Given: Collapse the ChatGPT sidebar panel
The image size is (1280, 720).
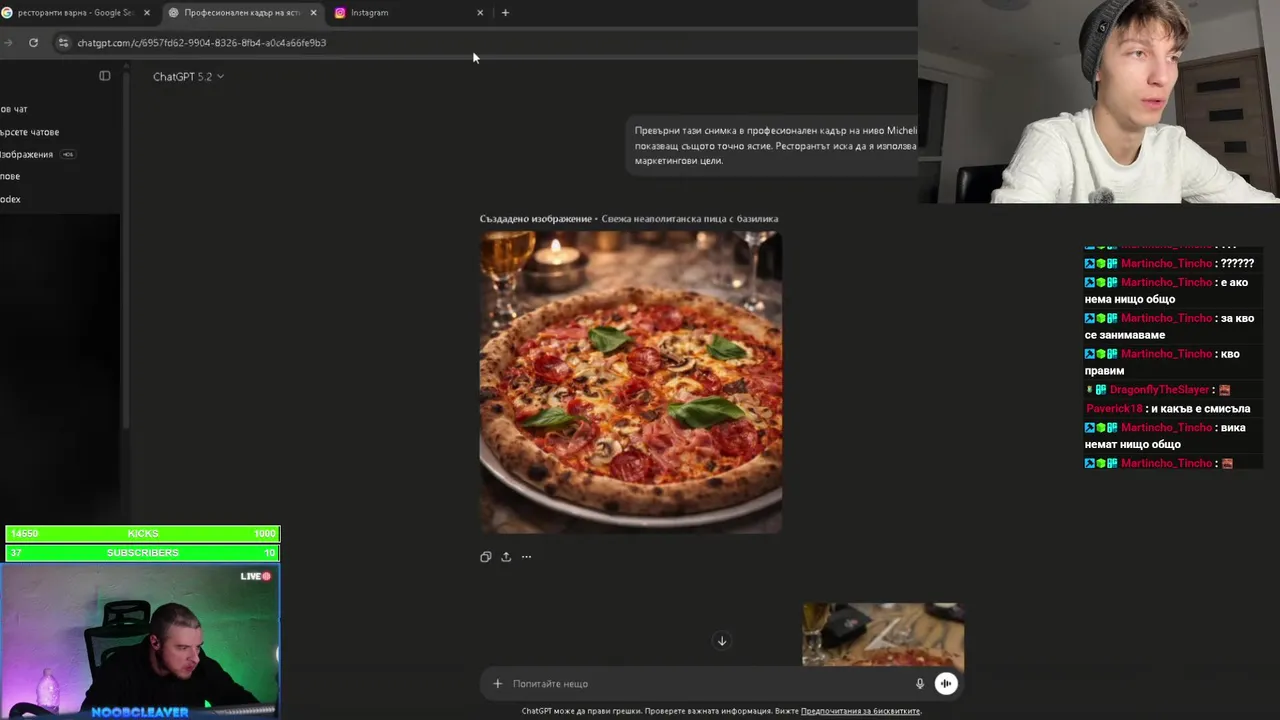Looking at the screenshot, I should coord(105,76).
